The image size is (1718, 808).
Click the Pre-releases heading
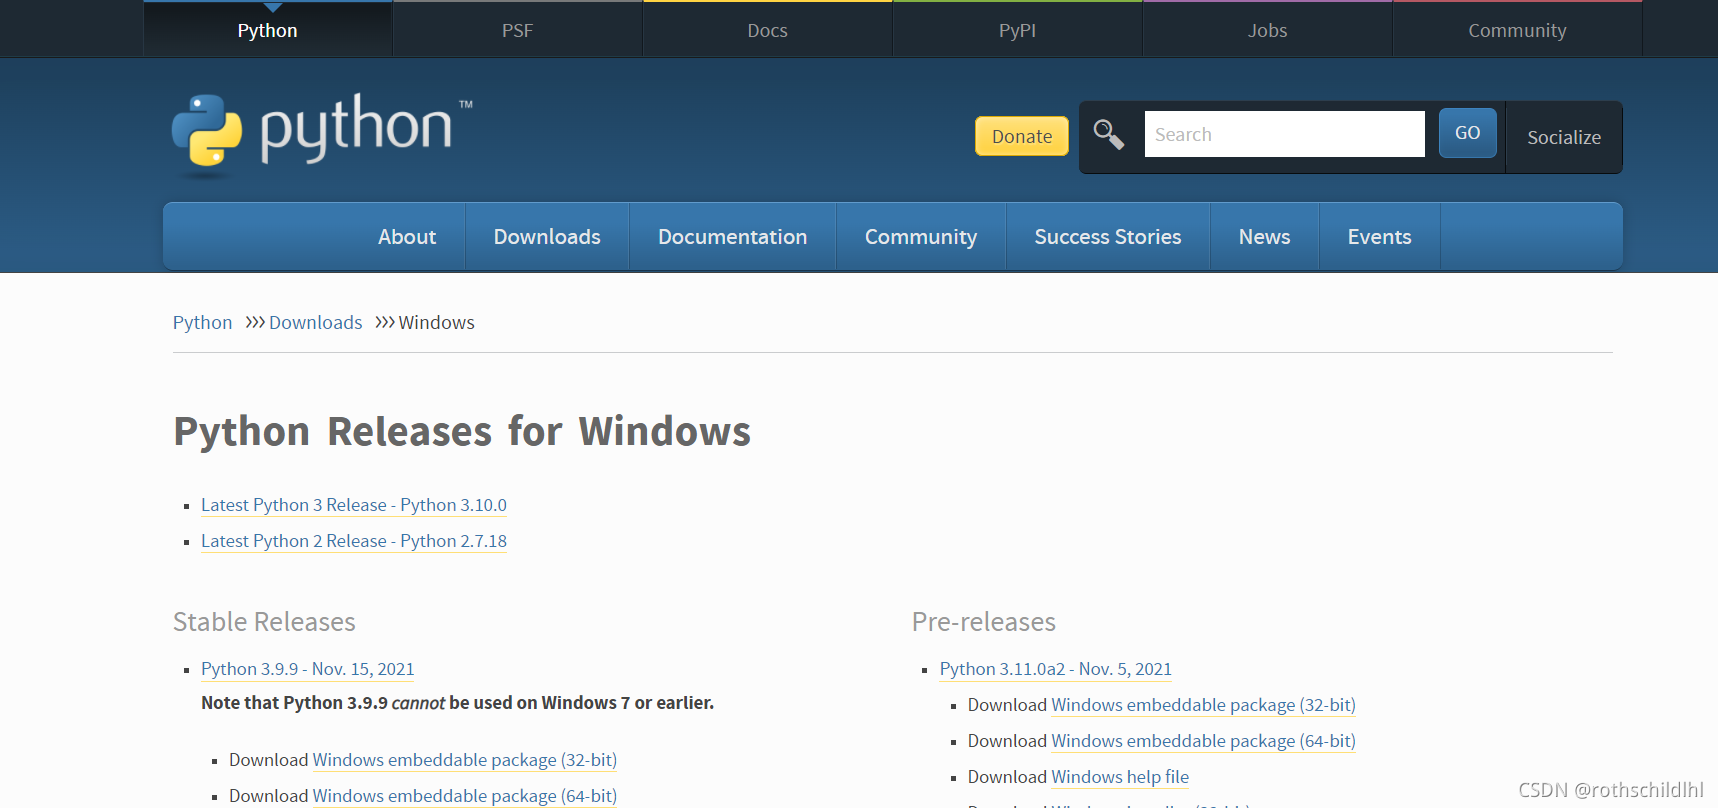(x=984, y=622)
